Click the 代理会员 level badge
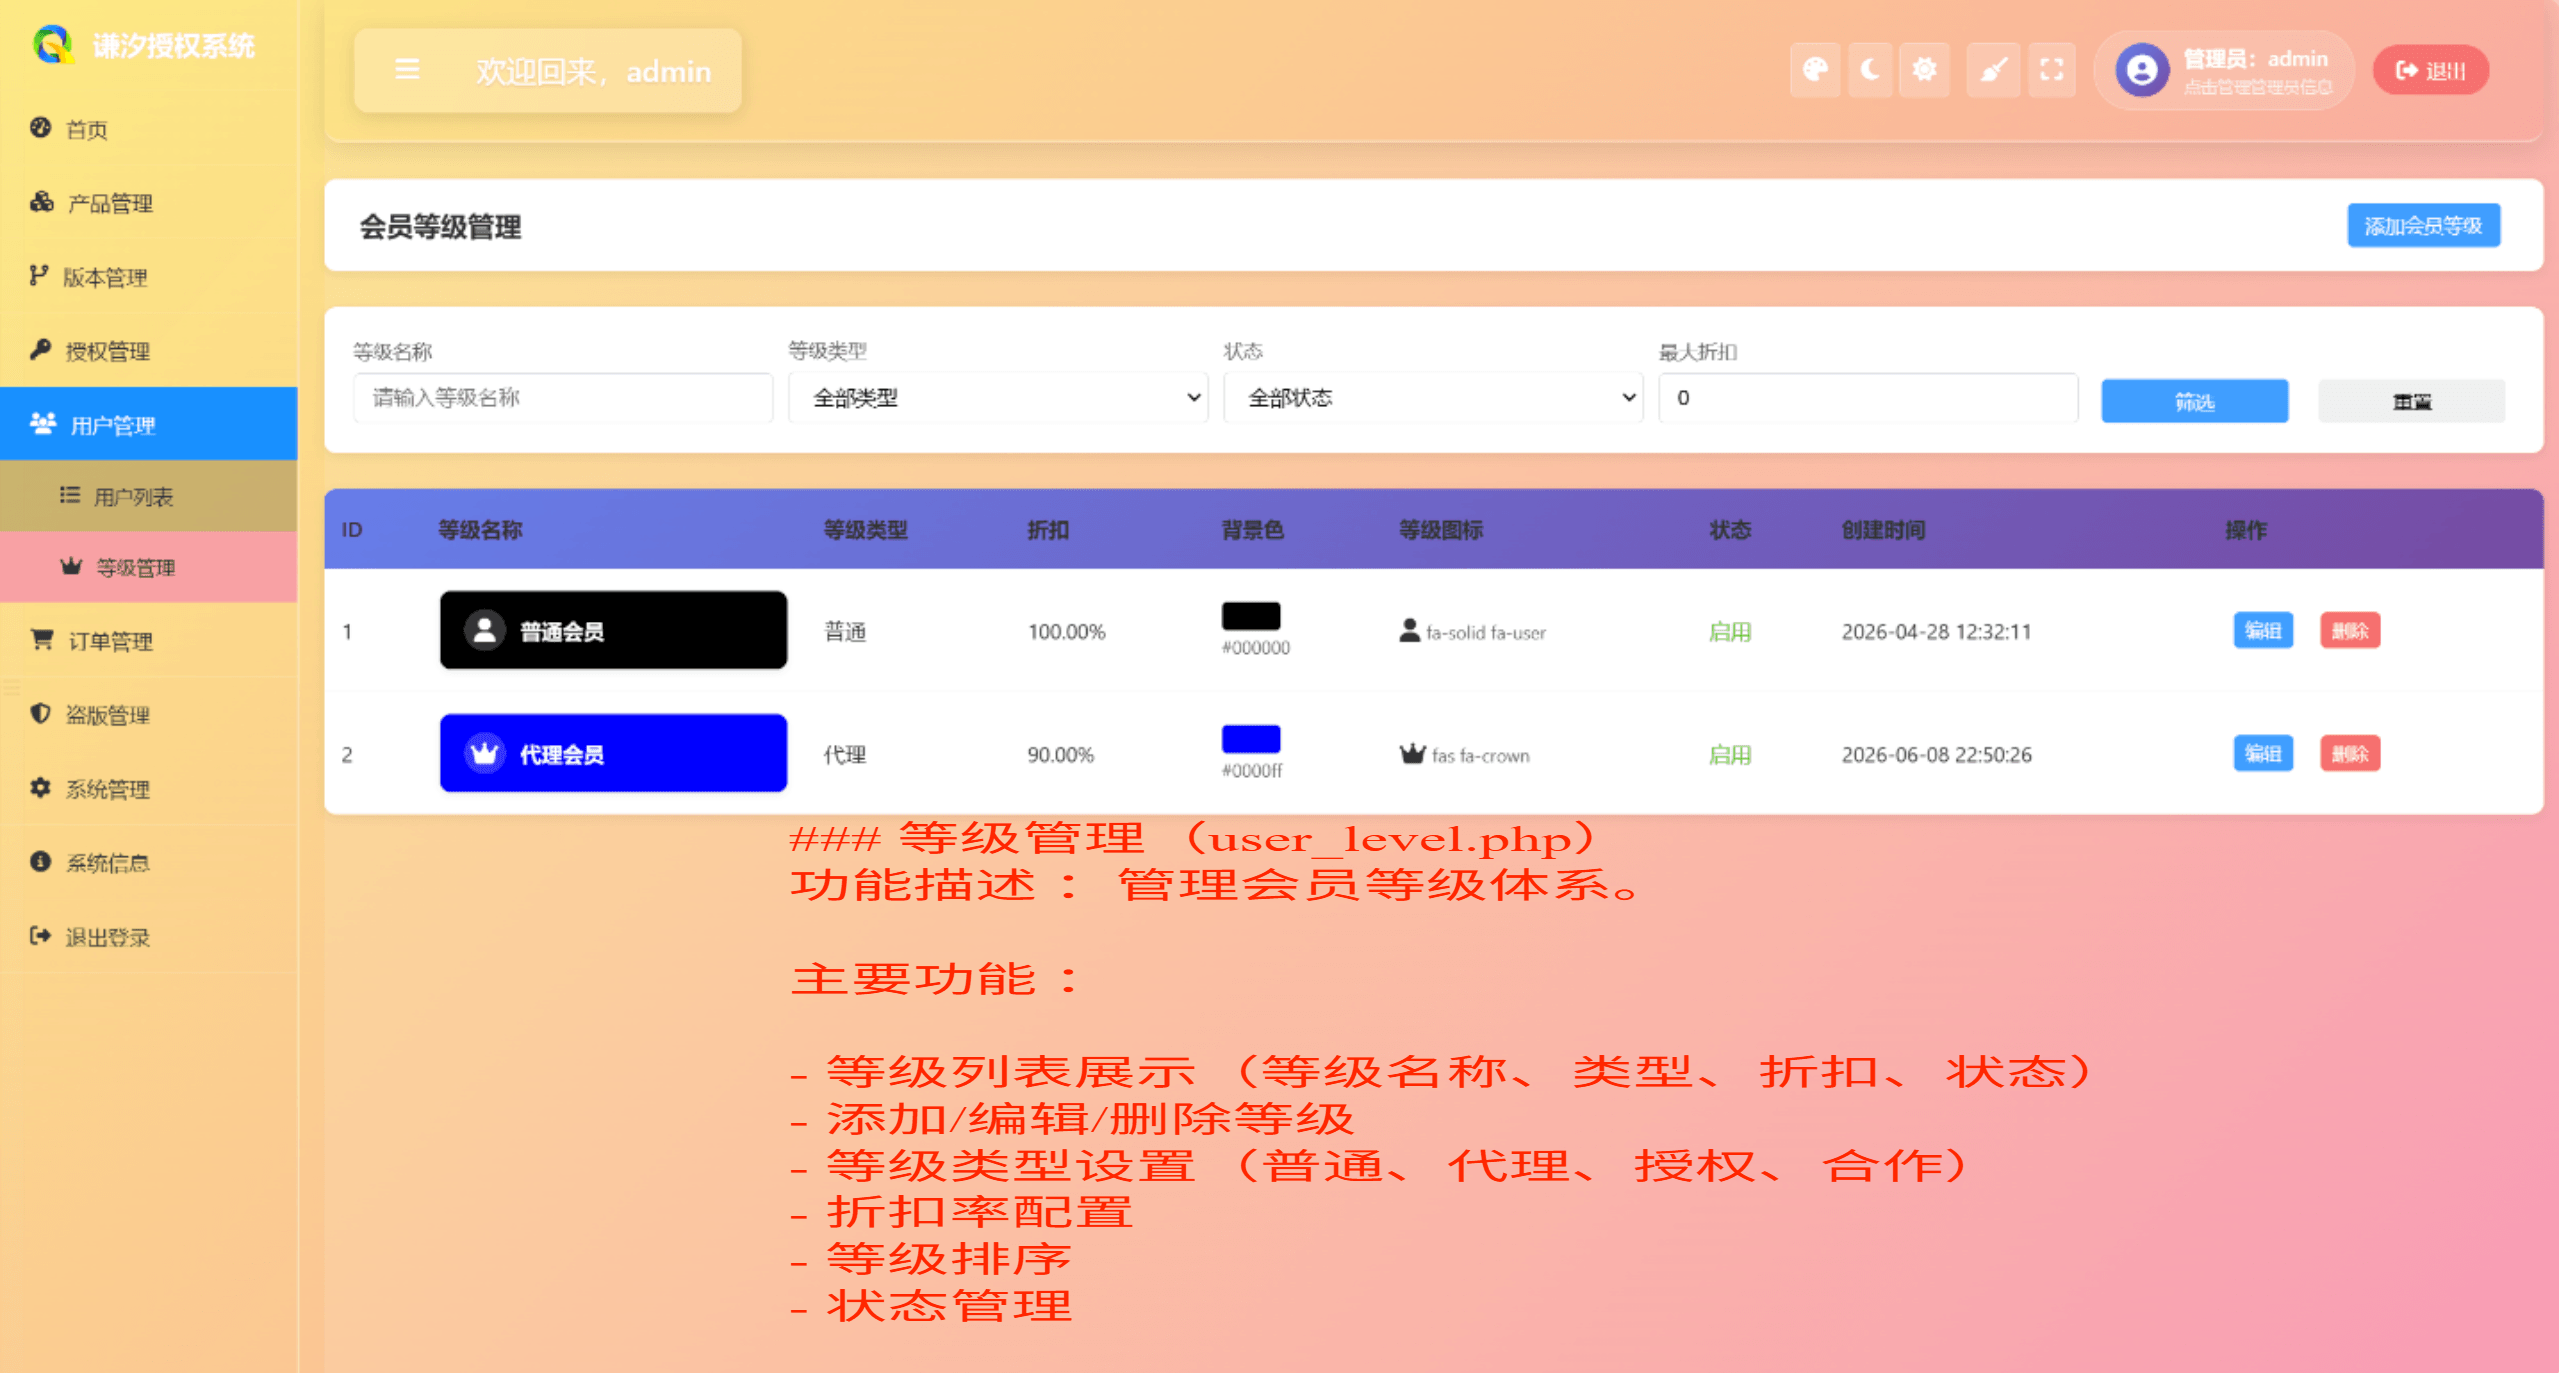2559x1373 pixels. coord(613,753)
